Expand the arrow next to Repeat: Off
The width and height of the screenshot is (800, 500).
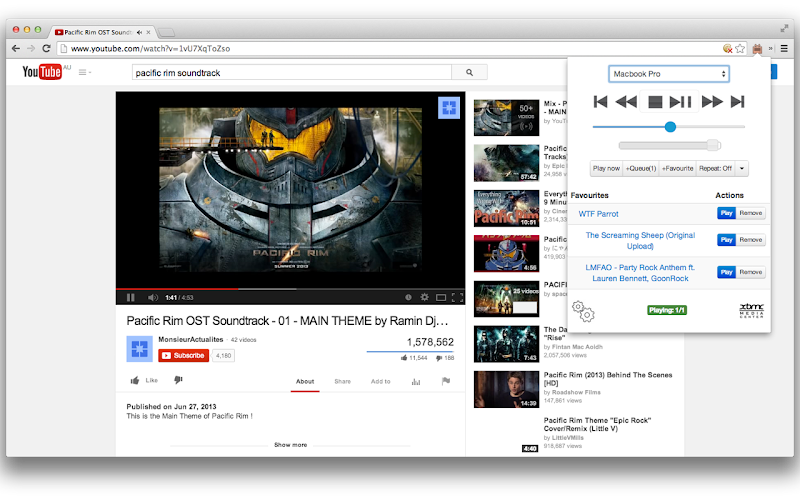(x=742, y=168)
